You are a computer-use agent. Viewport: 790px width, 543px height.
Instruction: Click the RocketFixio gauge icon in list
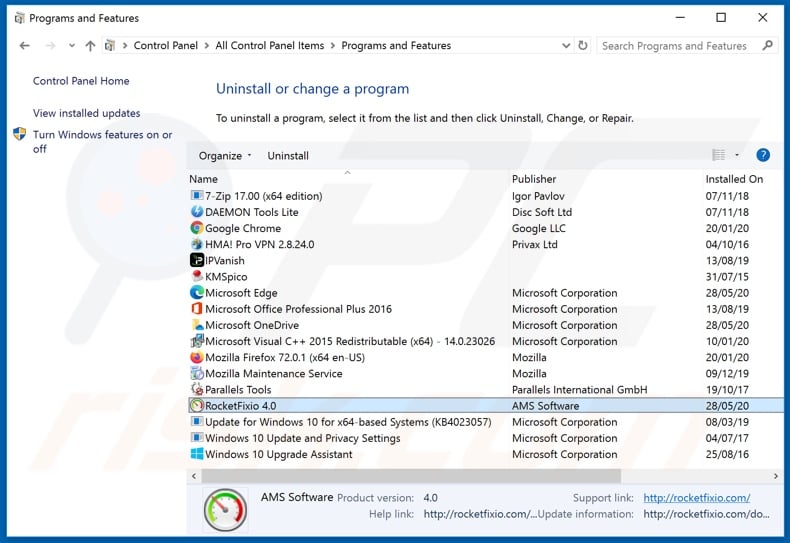pos(197,406)
